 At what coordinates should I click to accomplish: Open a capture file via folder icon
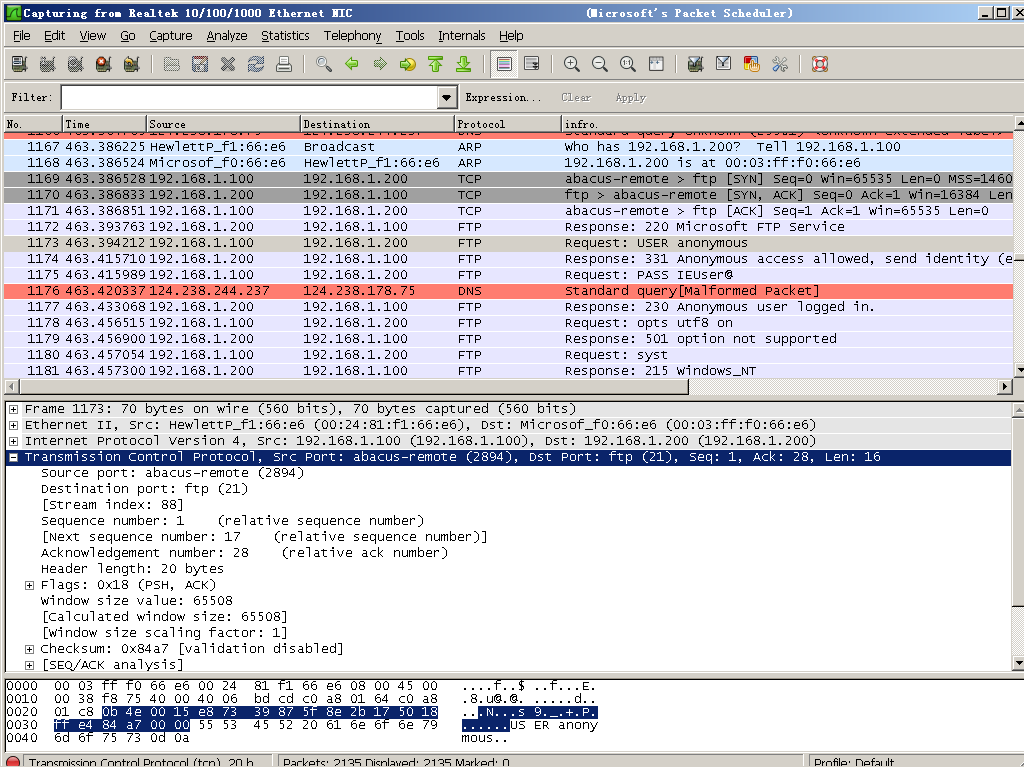pyautogui.click(x=172, y=64)
